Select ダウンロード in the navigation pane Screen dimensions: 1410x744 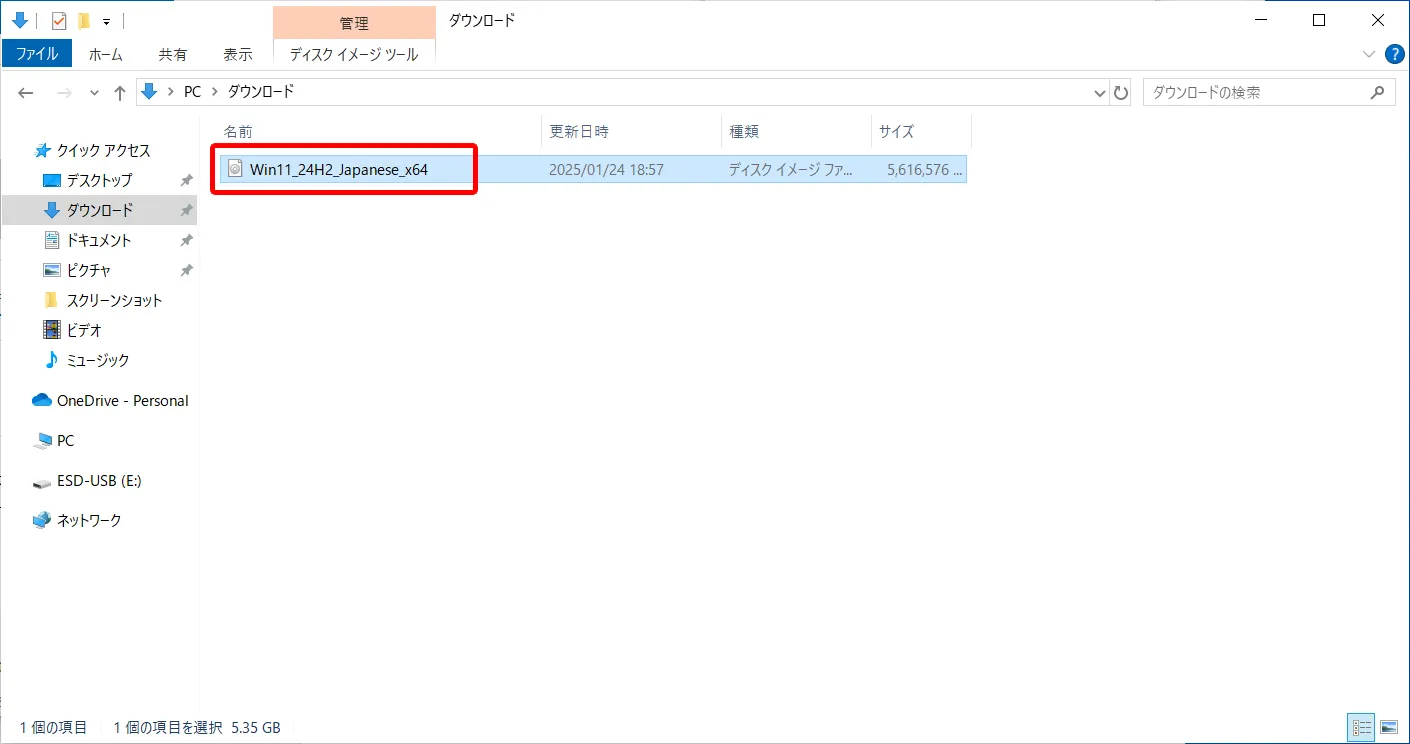pyautogui.click(x=99, y=210)
